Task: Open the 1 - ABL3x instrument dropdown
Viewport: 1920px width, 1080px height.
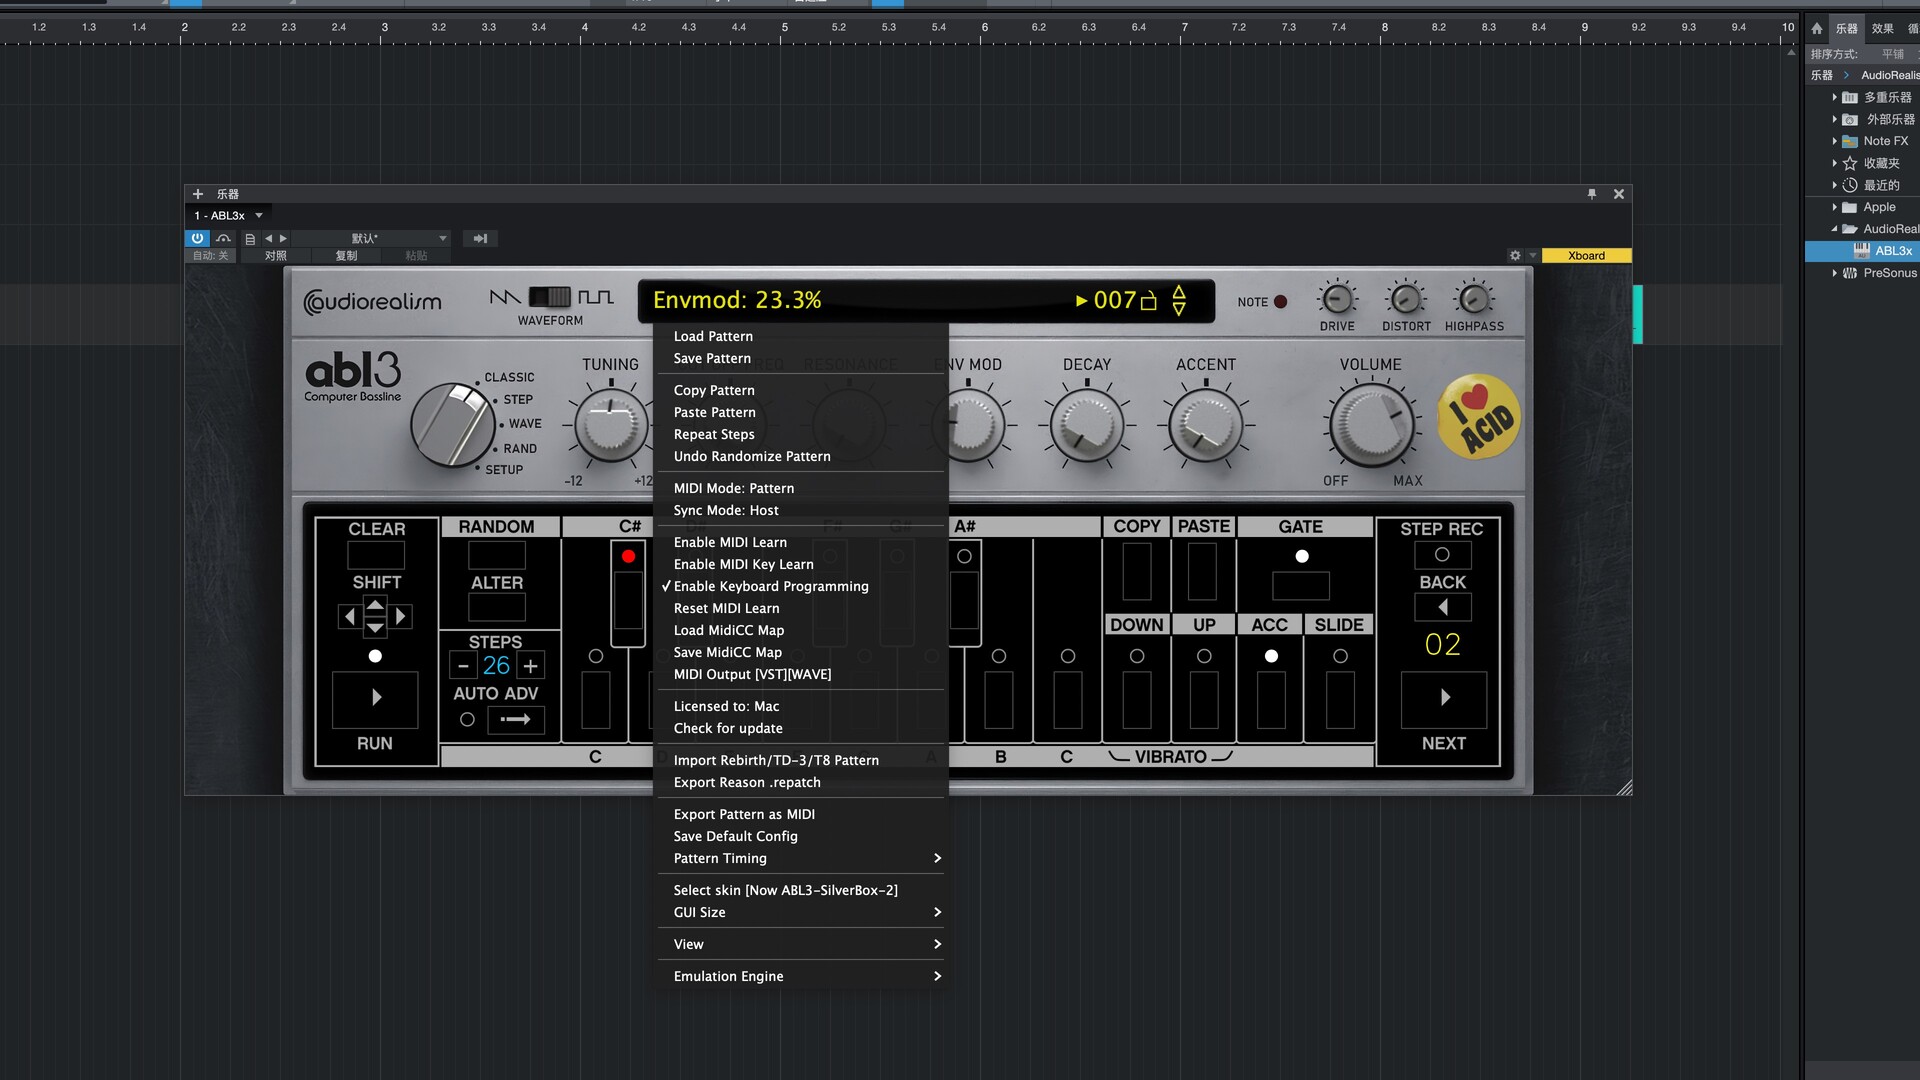Action: pyautogui.click(x=259, y=215)
